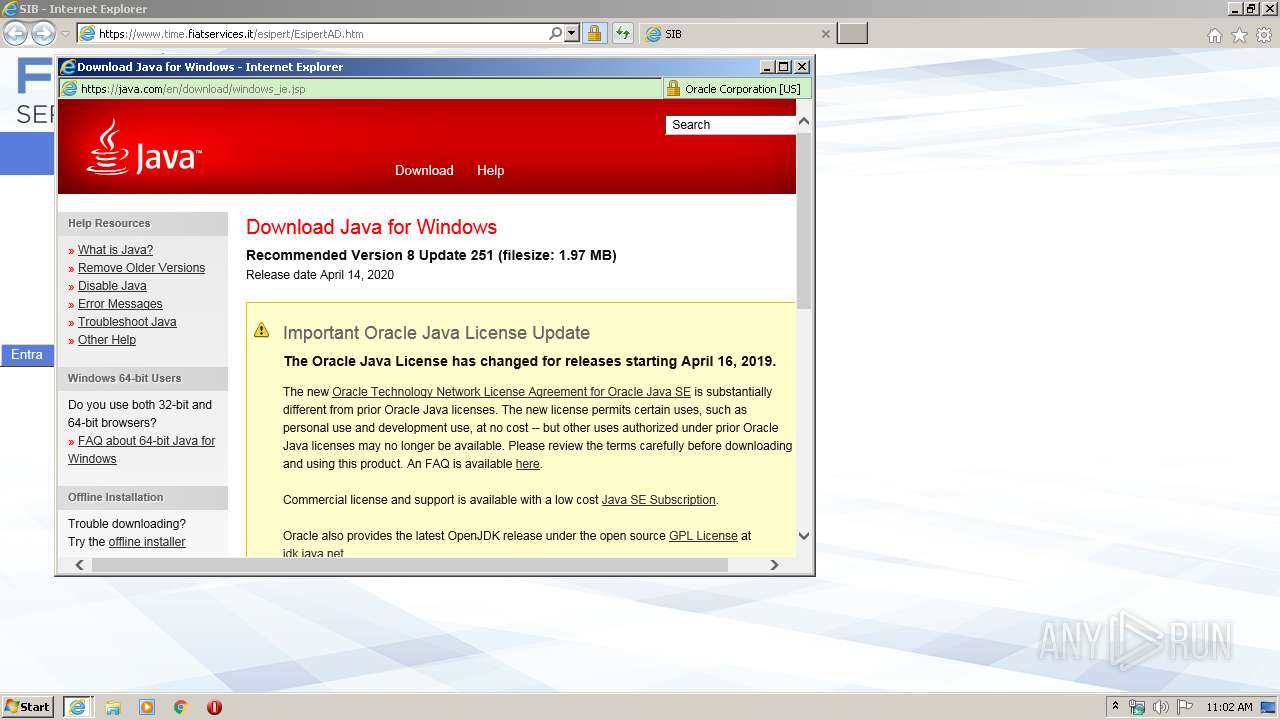Open the FAQ 'here' link

pyautogui.click(x=527, y=464)
